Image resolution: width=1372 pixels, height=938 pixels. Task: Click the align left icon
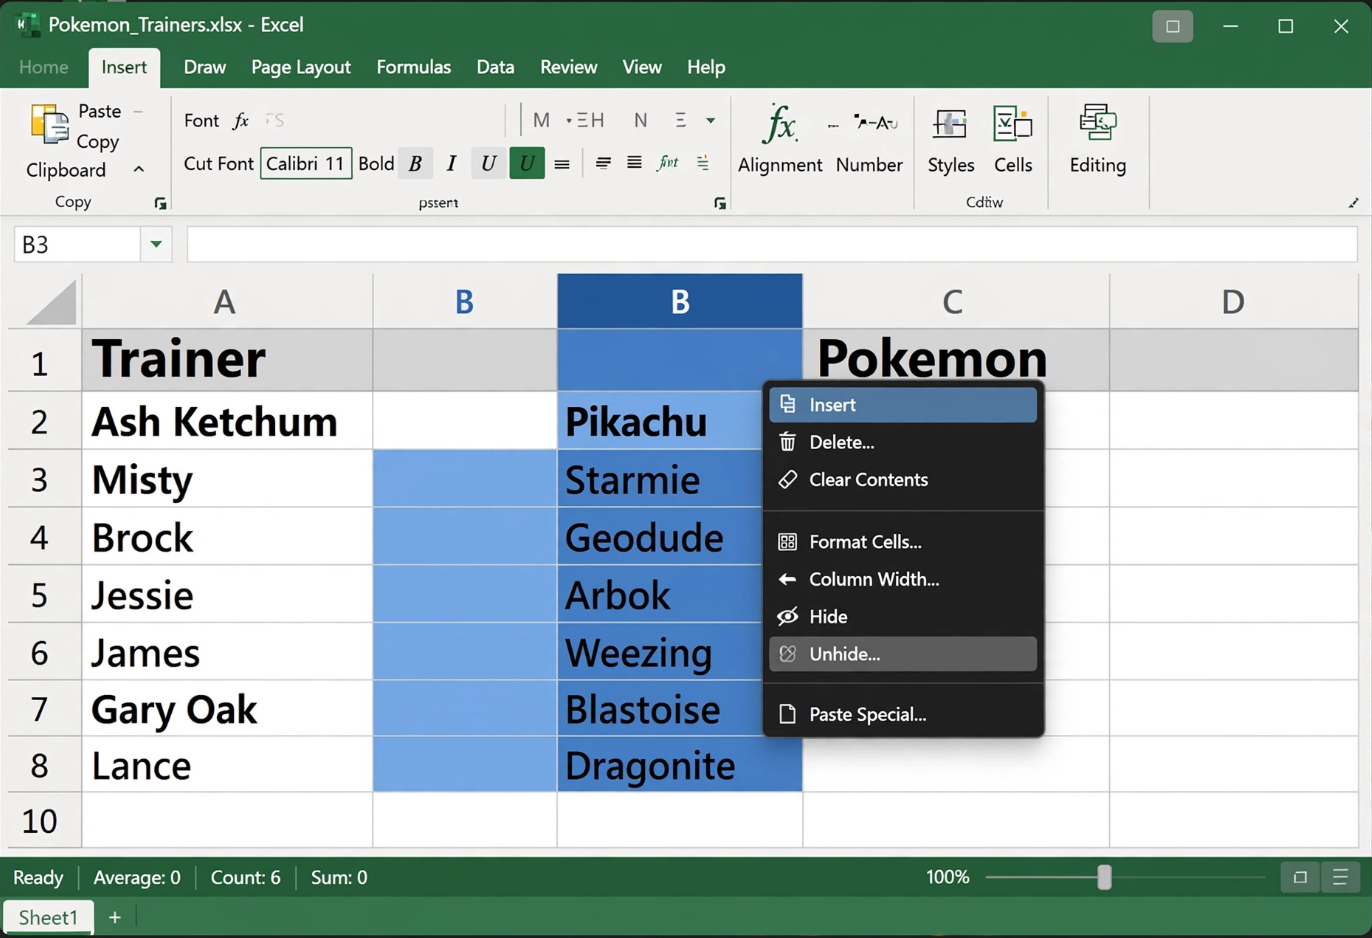[x=603, y=163]
